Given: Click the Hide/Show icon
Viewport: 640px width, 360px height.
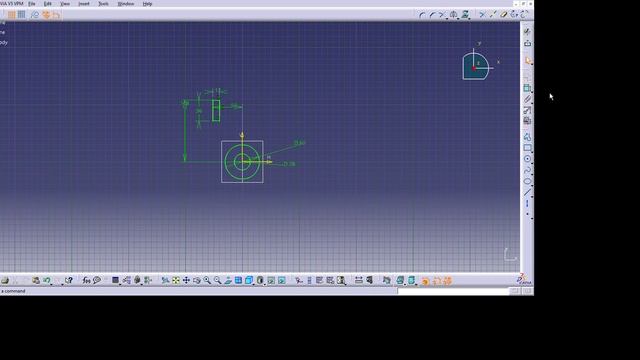Looking at the screenshot, I should [x=271, y=280].
